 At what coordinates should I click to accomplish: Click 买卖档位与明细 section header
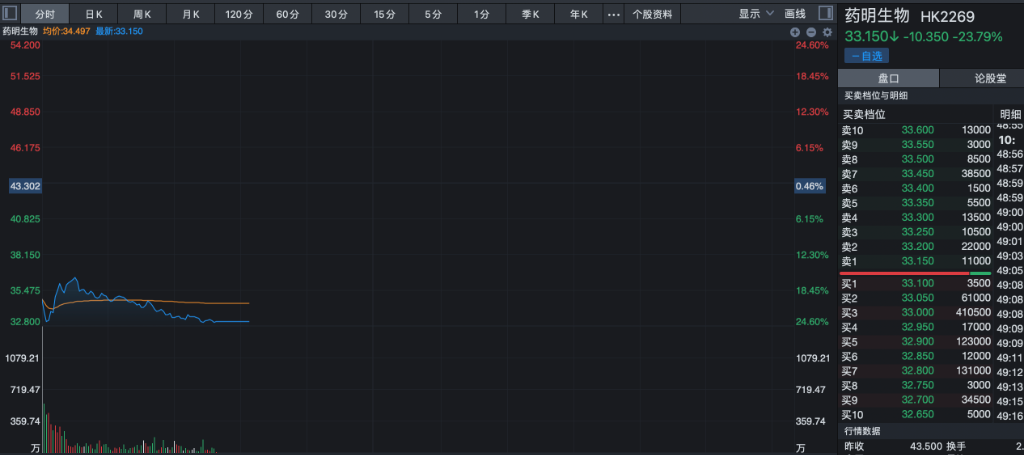tap(876, 95)
